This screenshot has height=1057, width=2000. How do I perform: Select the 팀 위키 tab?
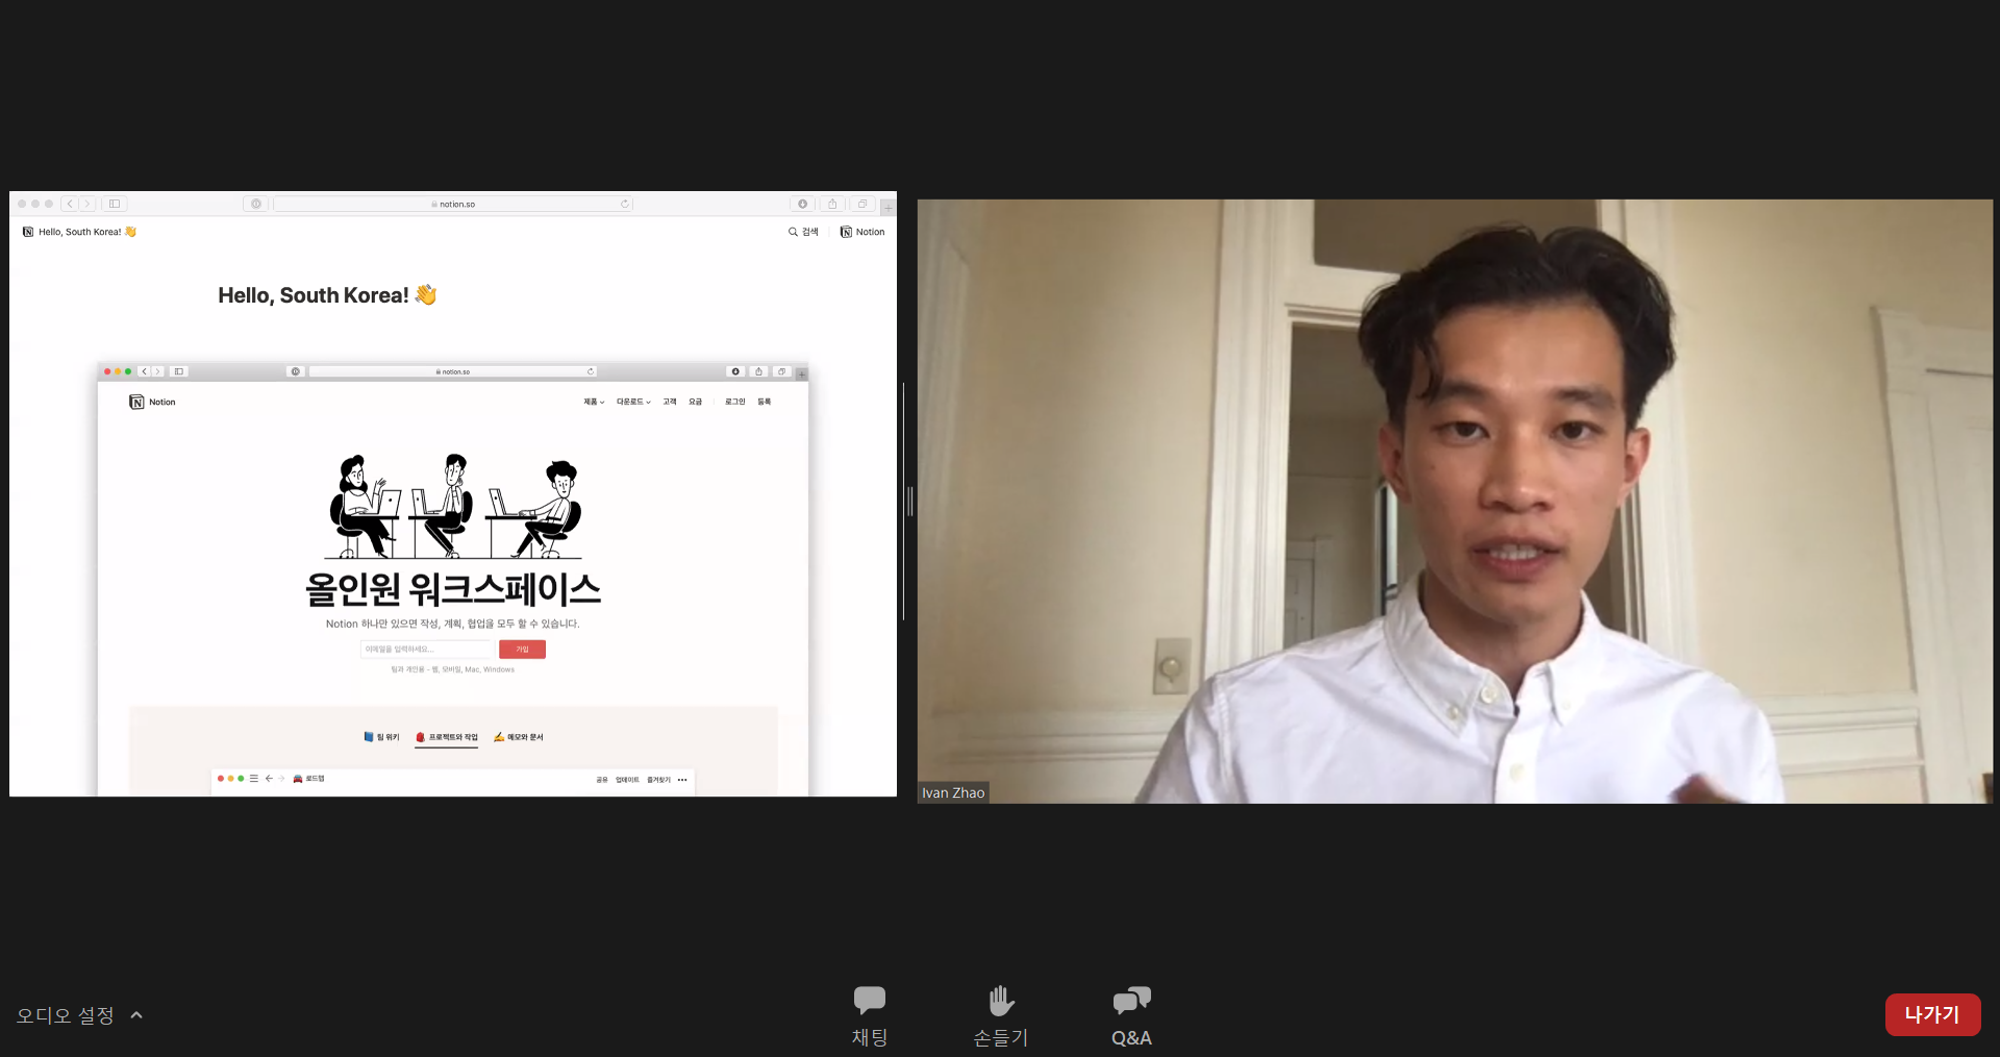(381, 737)
